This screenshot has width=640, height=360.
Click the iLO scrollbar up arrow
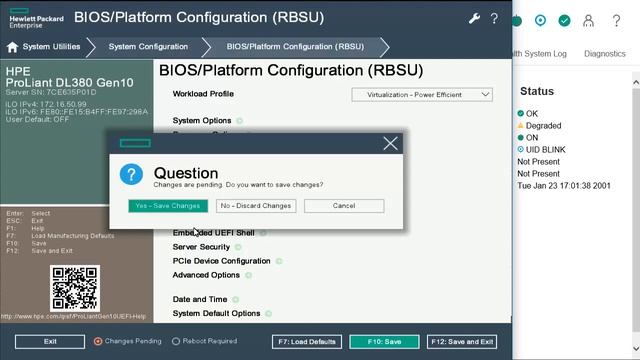point(636,82)
